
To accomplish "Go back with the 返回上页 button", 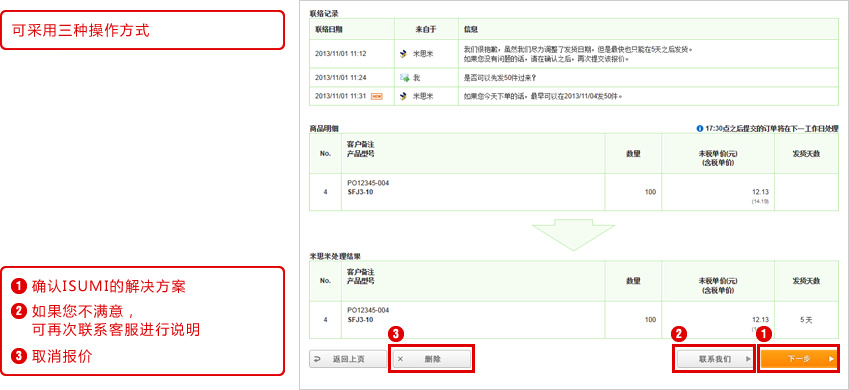I will [x=348, y=359].
